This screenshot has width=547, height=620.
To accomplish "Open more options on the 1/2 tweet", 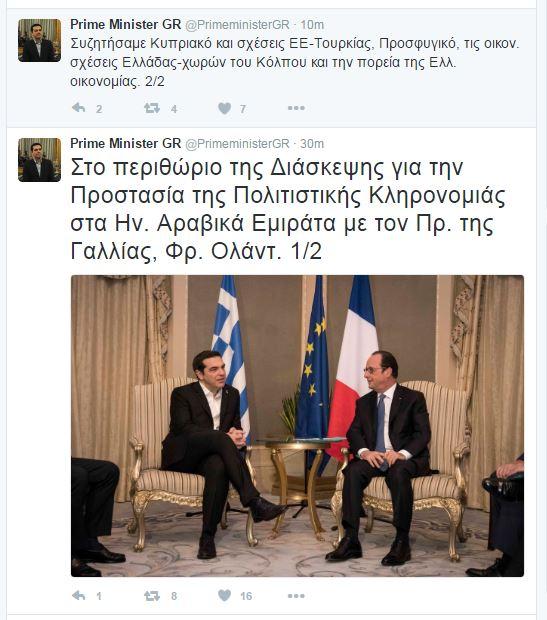I will (296, 595).
